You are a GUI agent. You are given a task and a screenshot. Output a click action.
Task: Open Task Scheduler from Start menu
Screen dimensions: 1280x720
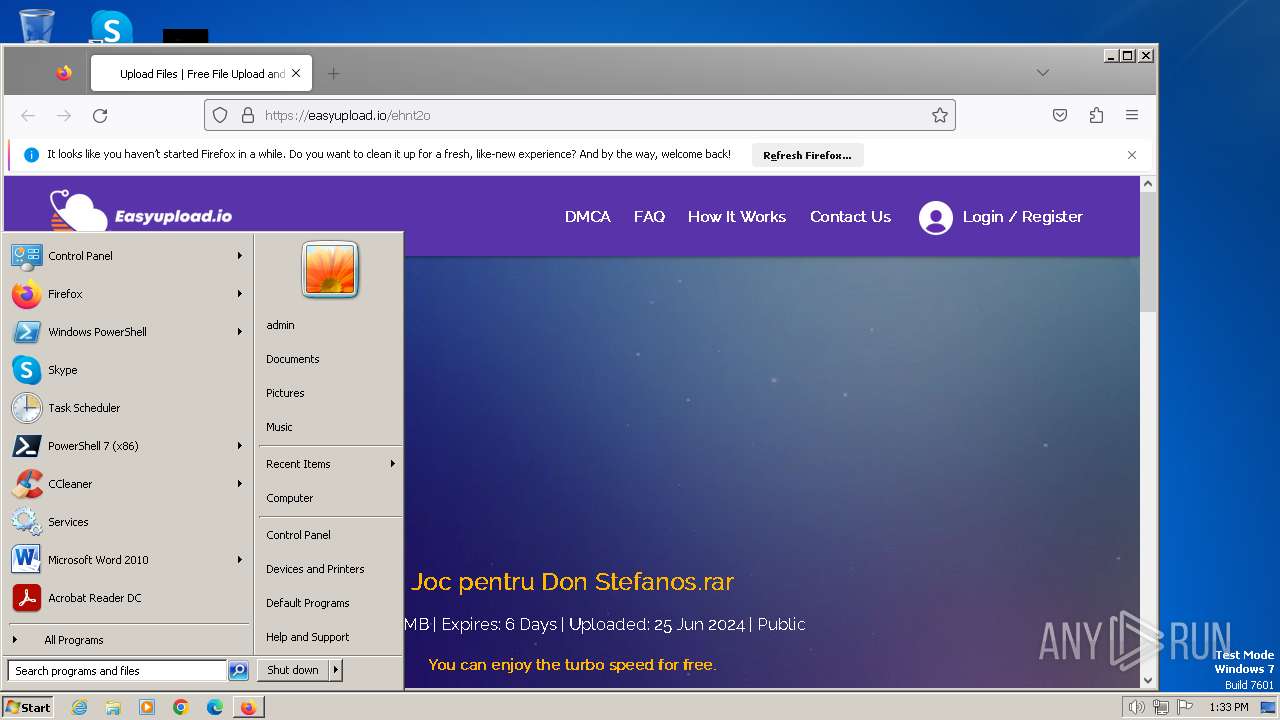click(128, 408)
